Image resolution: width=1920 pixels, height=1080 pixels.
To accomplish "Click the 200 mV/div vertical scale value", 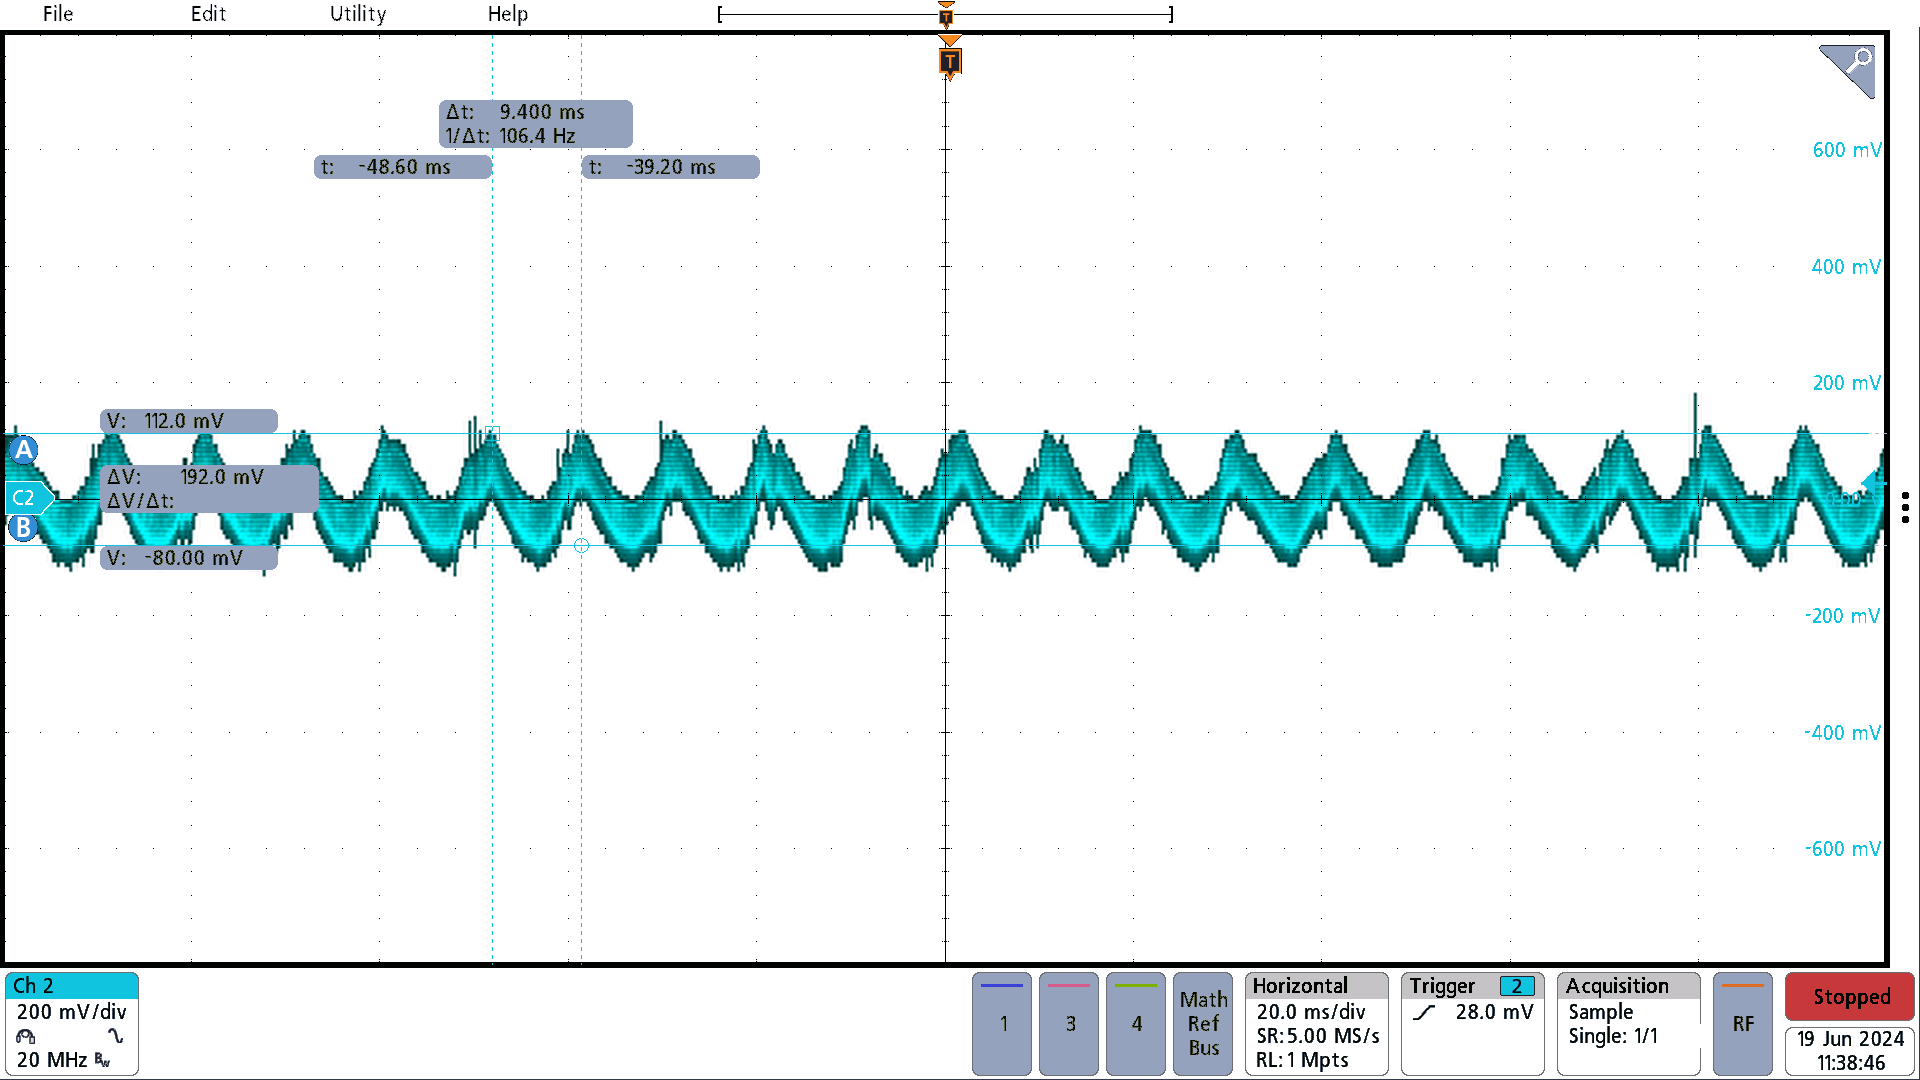I will [72, 1012].
